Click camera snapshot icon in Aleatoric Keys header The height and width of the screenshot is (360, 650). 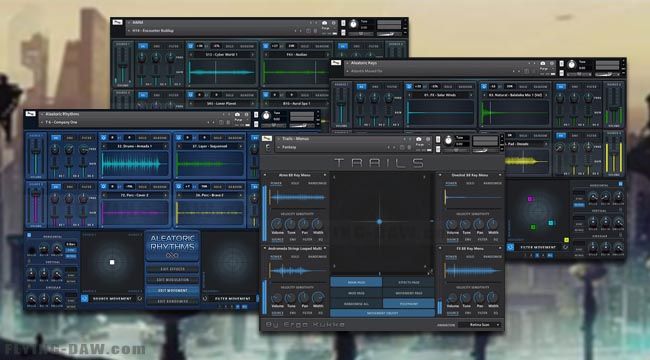(x=543, y=63)
